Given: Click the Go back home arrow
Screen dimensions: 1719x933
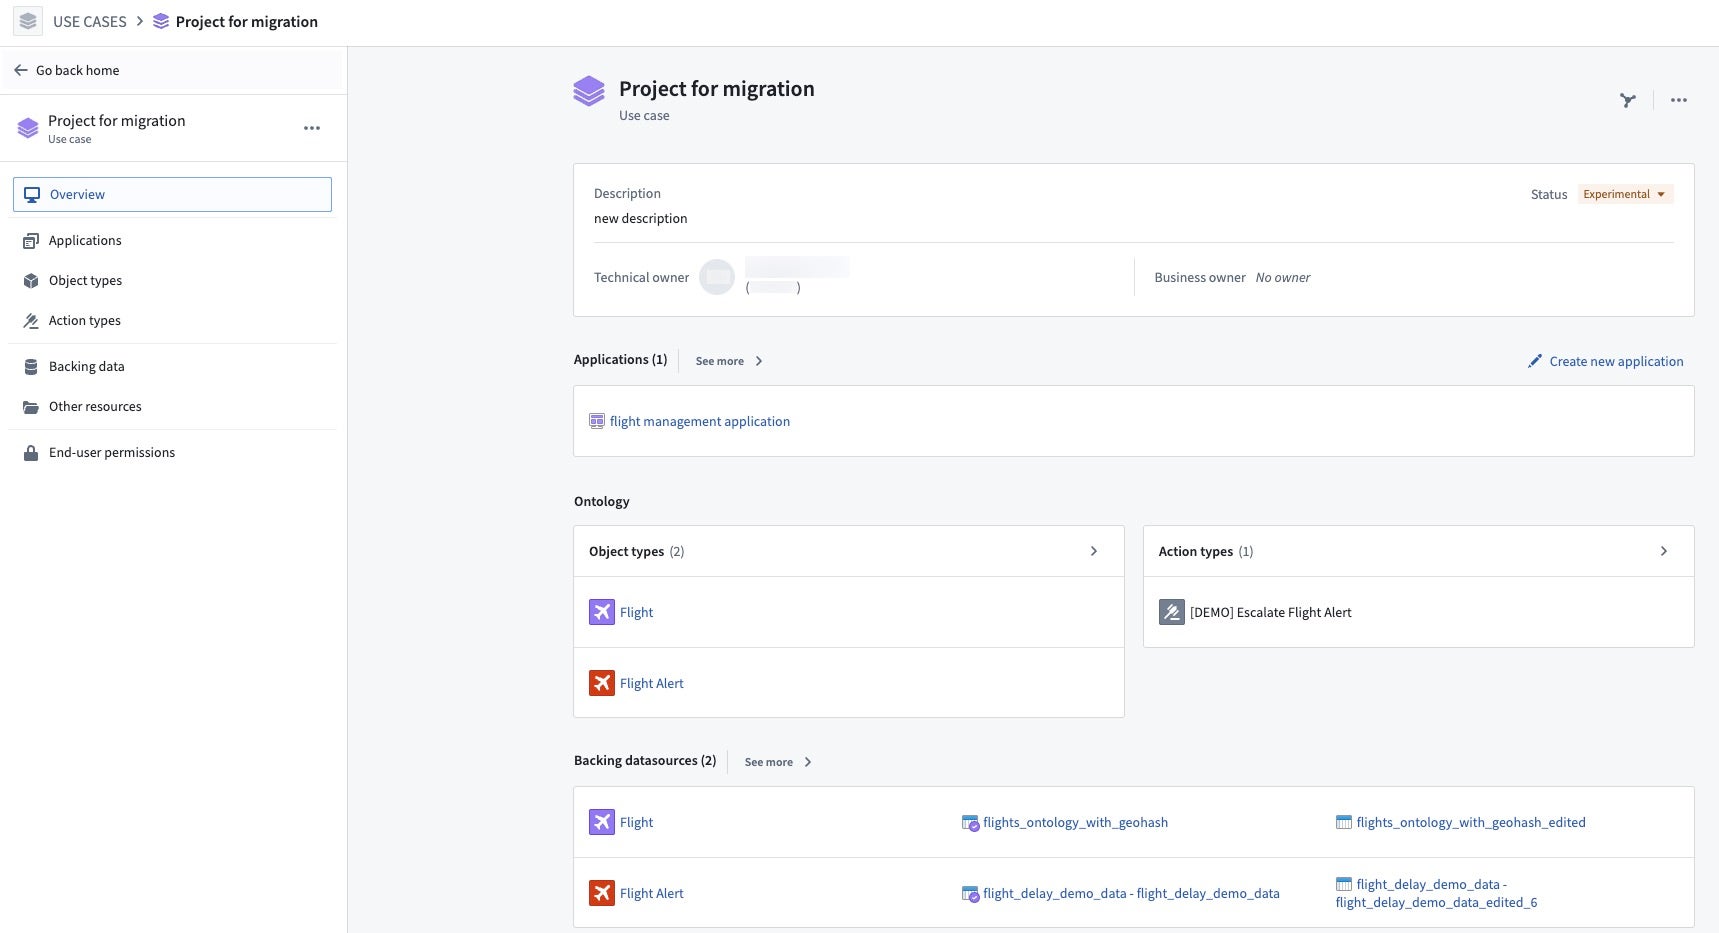Looking at the screenshot, I should 20,70.
